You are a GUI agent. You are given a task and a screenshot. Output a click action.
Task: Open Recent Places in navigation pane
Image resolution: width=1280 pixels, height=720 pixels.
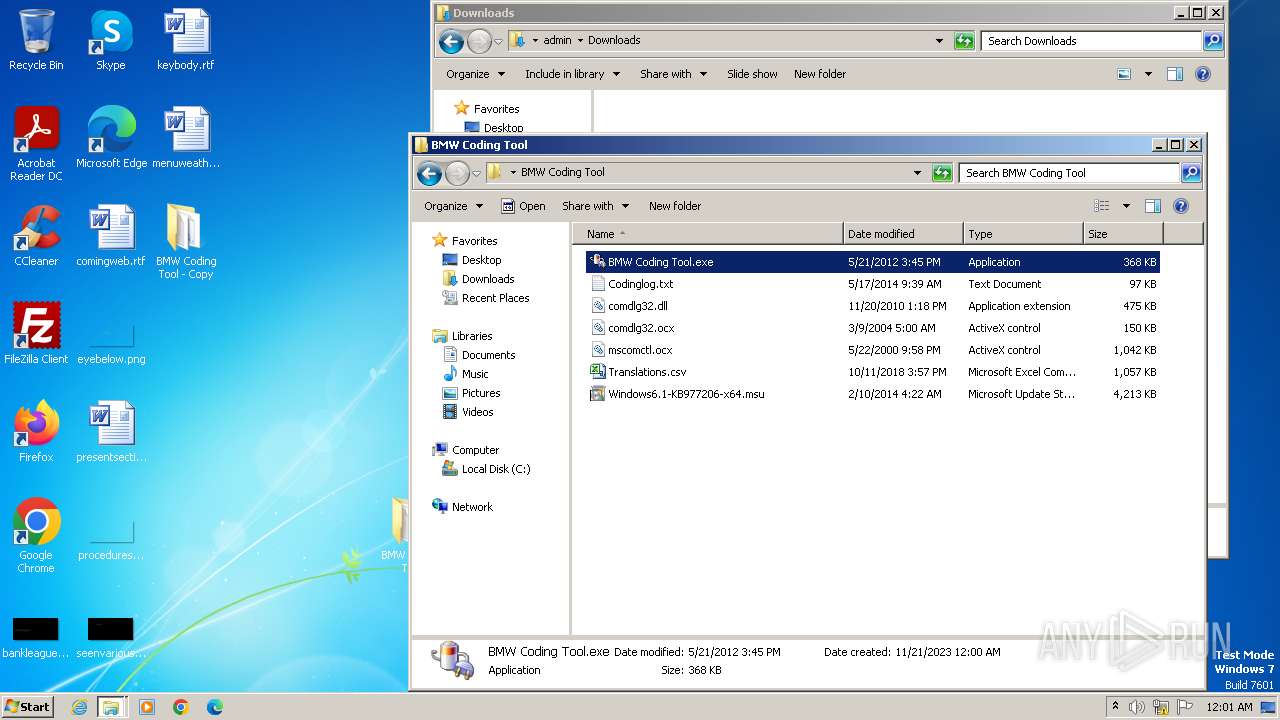(x=486, y=298)
